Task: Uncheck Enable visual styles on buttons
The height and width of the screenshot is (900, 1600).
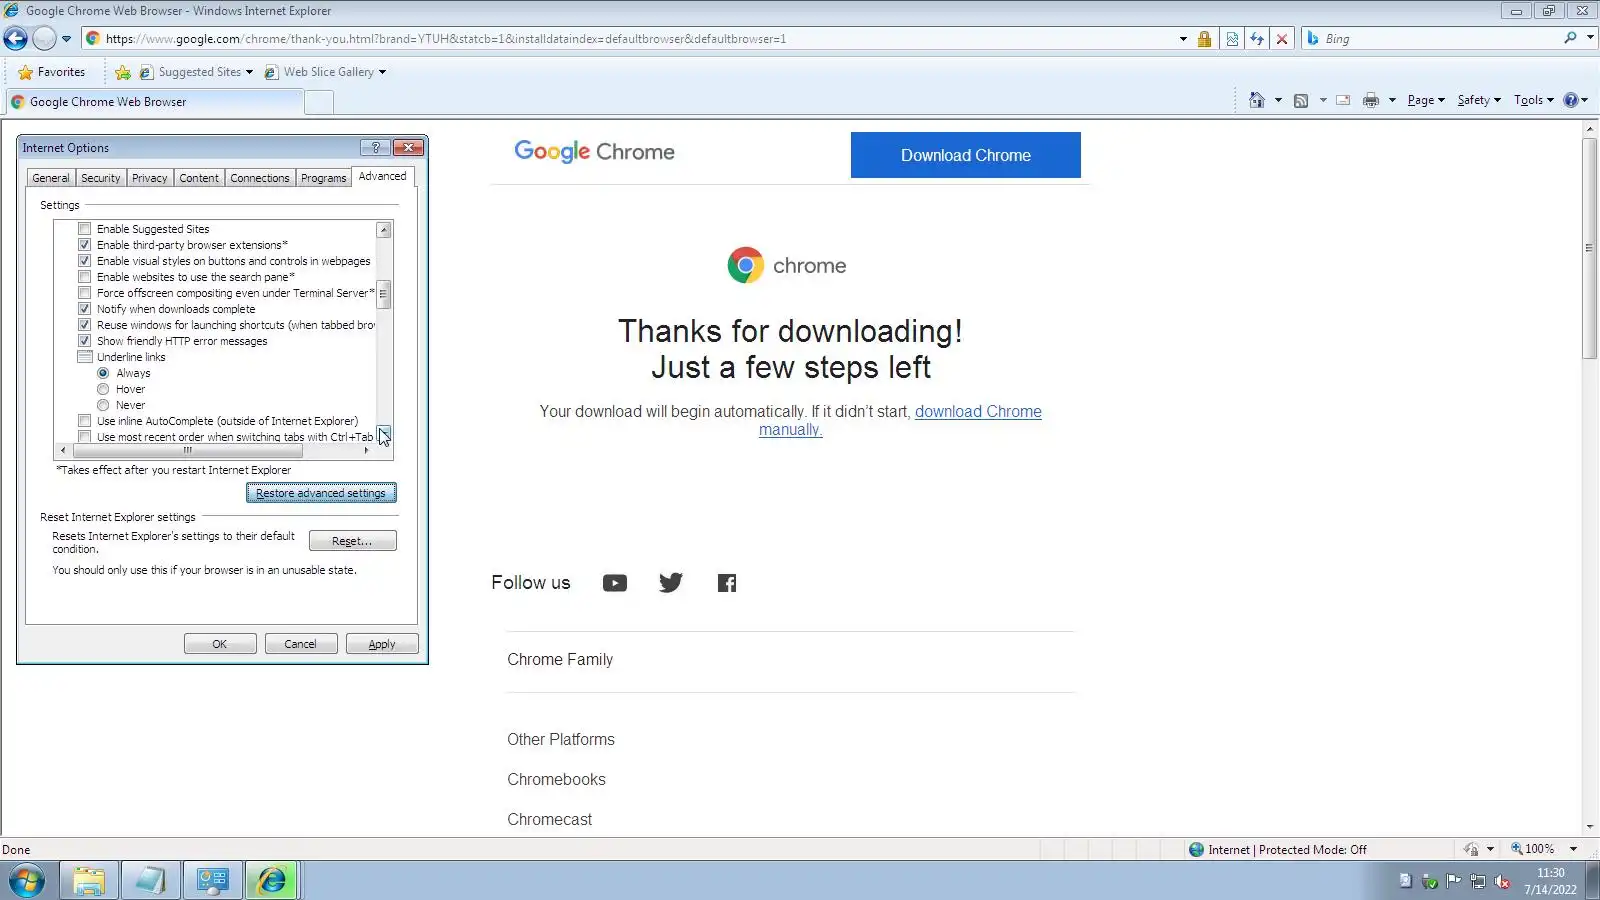Action: click(x=85, y=261)
